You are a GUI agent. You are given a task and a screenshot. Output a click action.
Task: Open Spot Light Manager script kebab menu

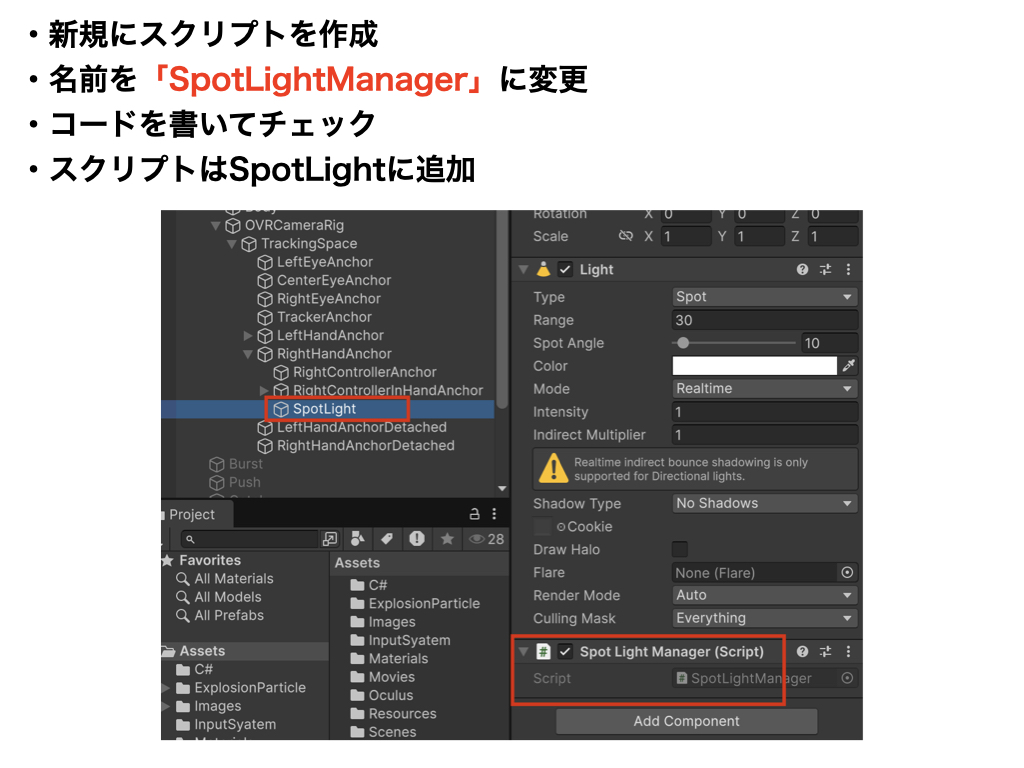click(848, 652)
